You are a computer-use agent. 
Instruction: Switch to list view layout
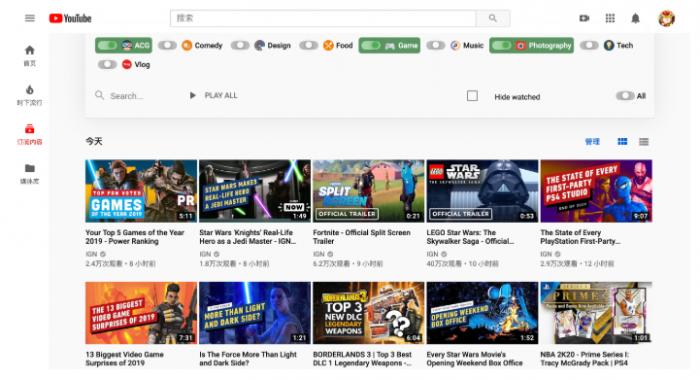pyautogui.click(x=644, y=142)
